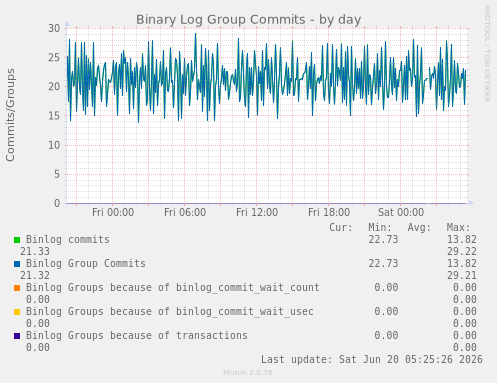Click the 'Last update: Sat Jun 20 05:25:26 2026' text
The height and width of the screenshot is (383, 497).
pos(372,360)
